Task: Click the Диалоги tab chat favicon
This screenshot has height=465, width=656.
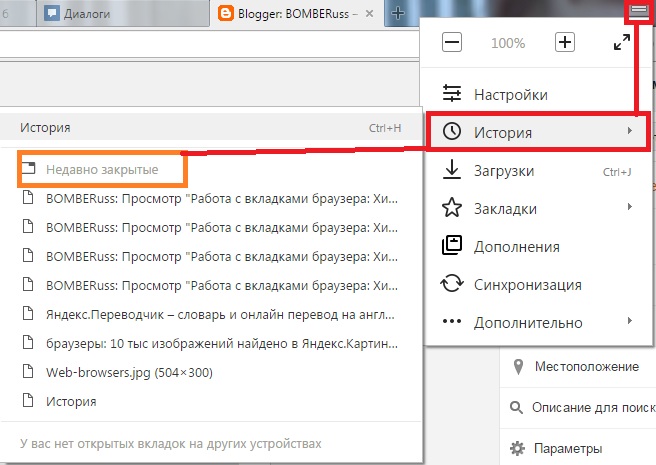Action: tap(52, 13)
